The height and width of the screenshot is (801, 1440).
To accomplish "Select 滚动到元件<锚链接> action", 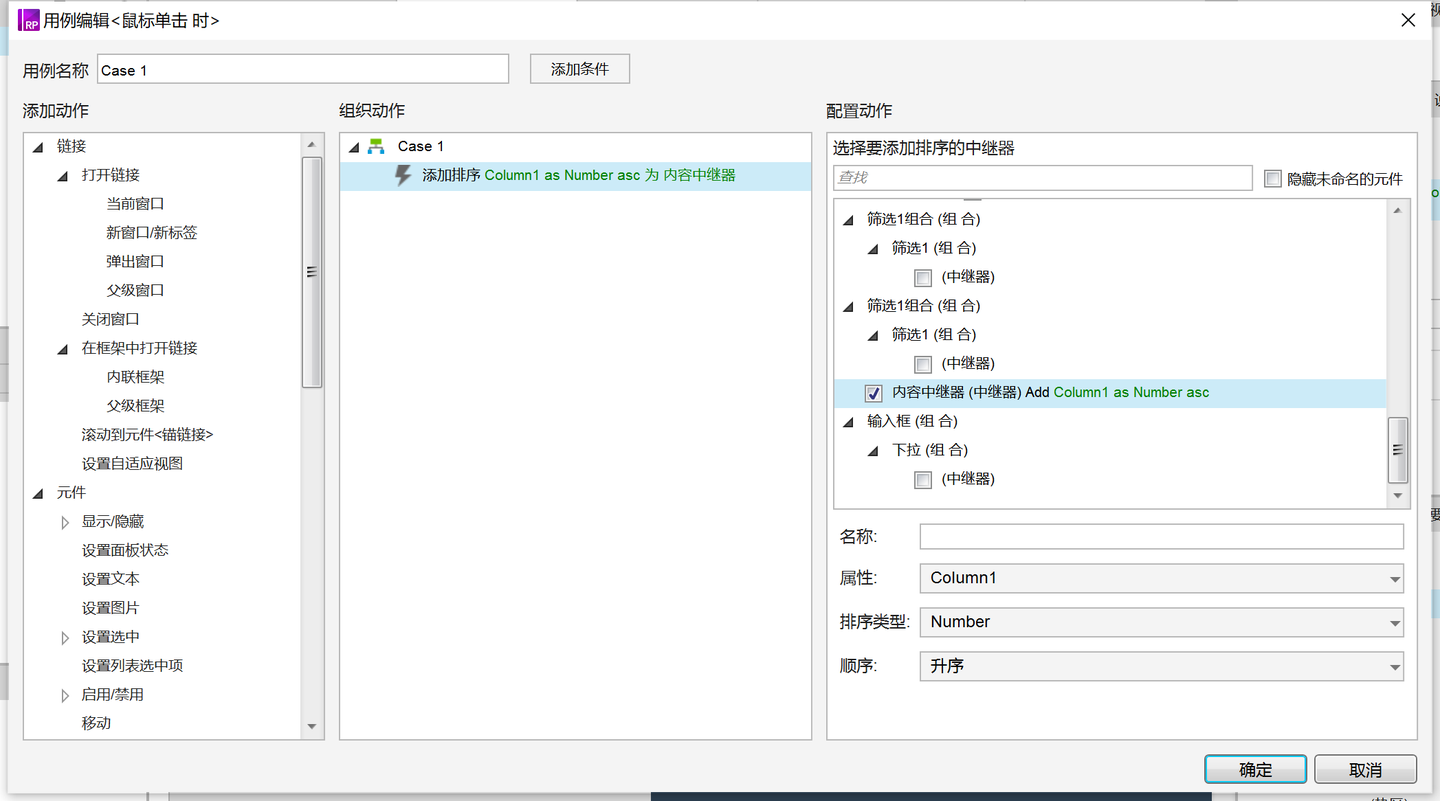I will [x=147, y=435].
